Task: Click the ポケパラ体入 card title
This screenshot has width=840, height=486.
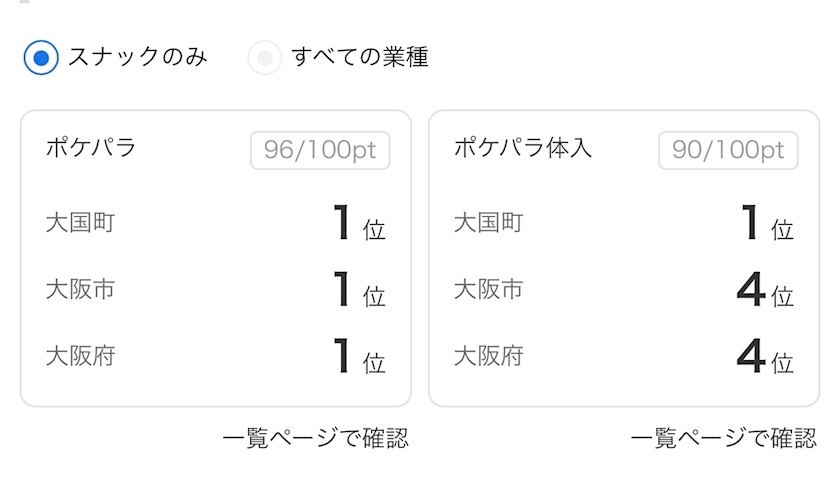Action: (523, 147)
